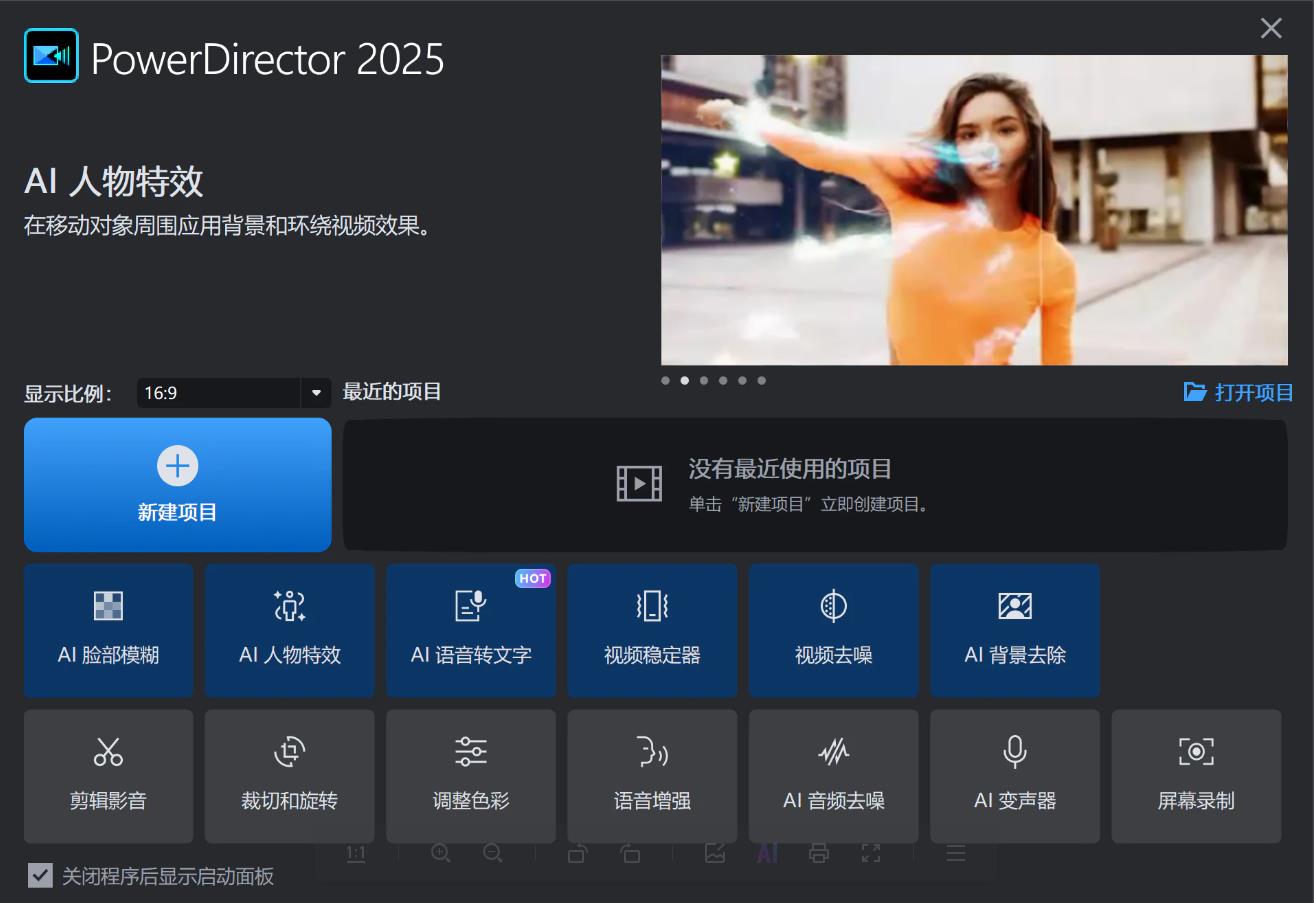Open the 显示比例 aspect ratio dropdown
This screenshot has height=903, width=1314.
point(316,392)
